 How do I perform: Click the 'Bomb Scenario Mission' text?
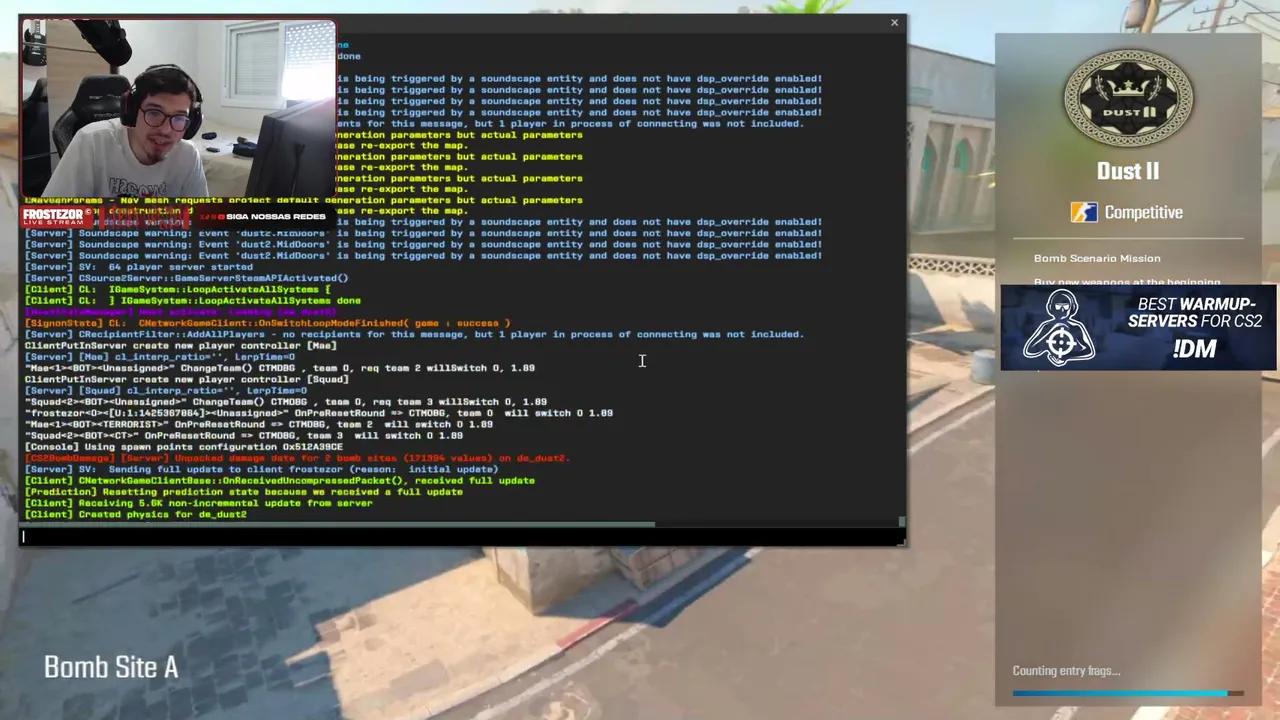coord(1097,258)
